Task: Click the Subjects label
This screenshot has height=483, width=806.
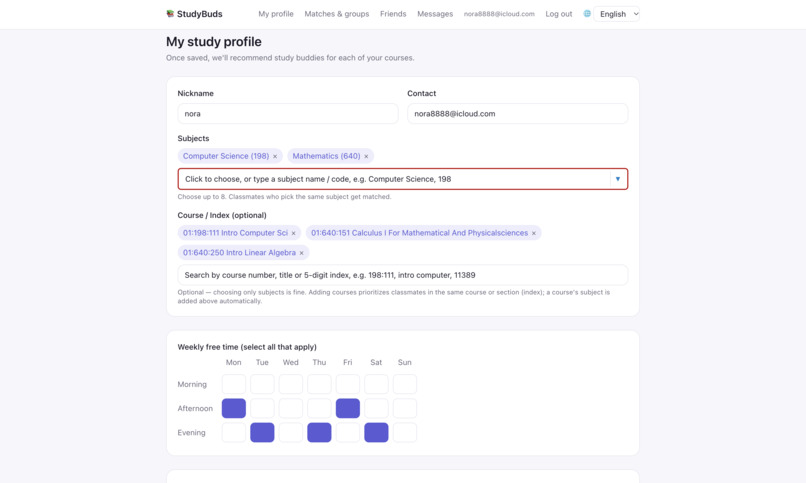Action: point(193,139)
